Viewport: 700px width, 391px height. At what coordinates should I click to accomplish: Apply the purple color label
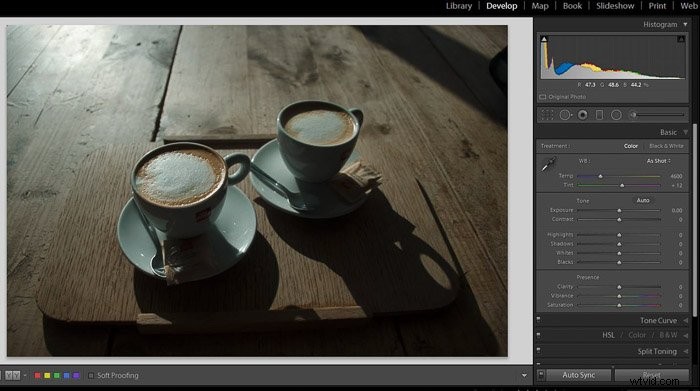pos(76,376)
